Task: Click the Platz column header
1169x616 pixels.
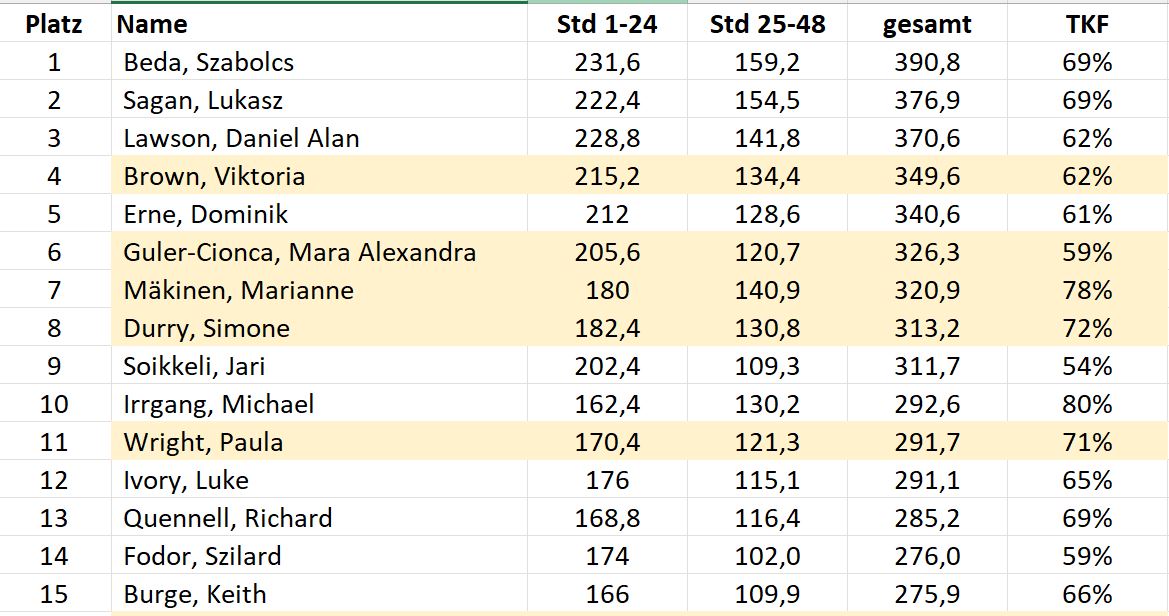Action: pos(54,24)
